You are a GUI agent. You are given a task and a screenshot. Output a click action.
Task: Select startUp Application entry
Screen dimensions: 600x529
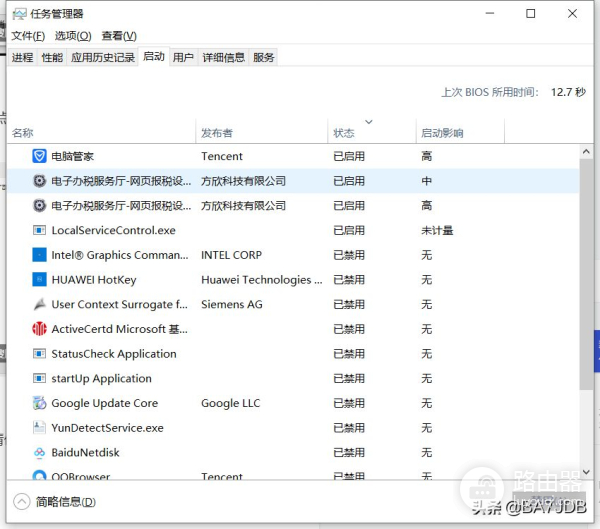tap(101, 379)
